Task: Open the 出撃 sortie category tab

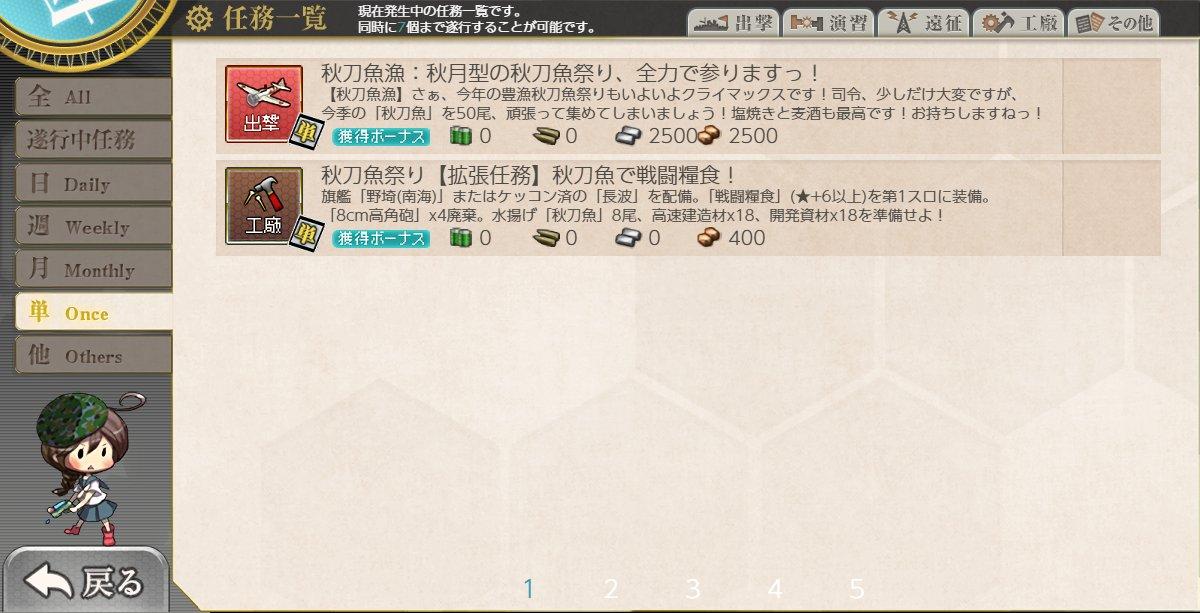Action: (732, 24)
